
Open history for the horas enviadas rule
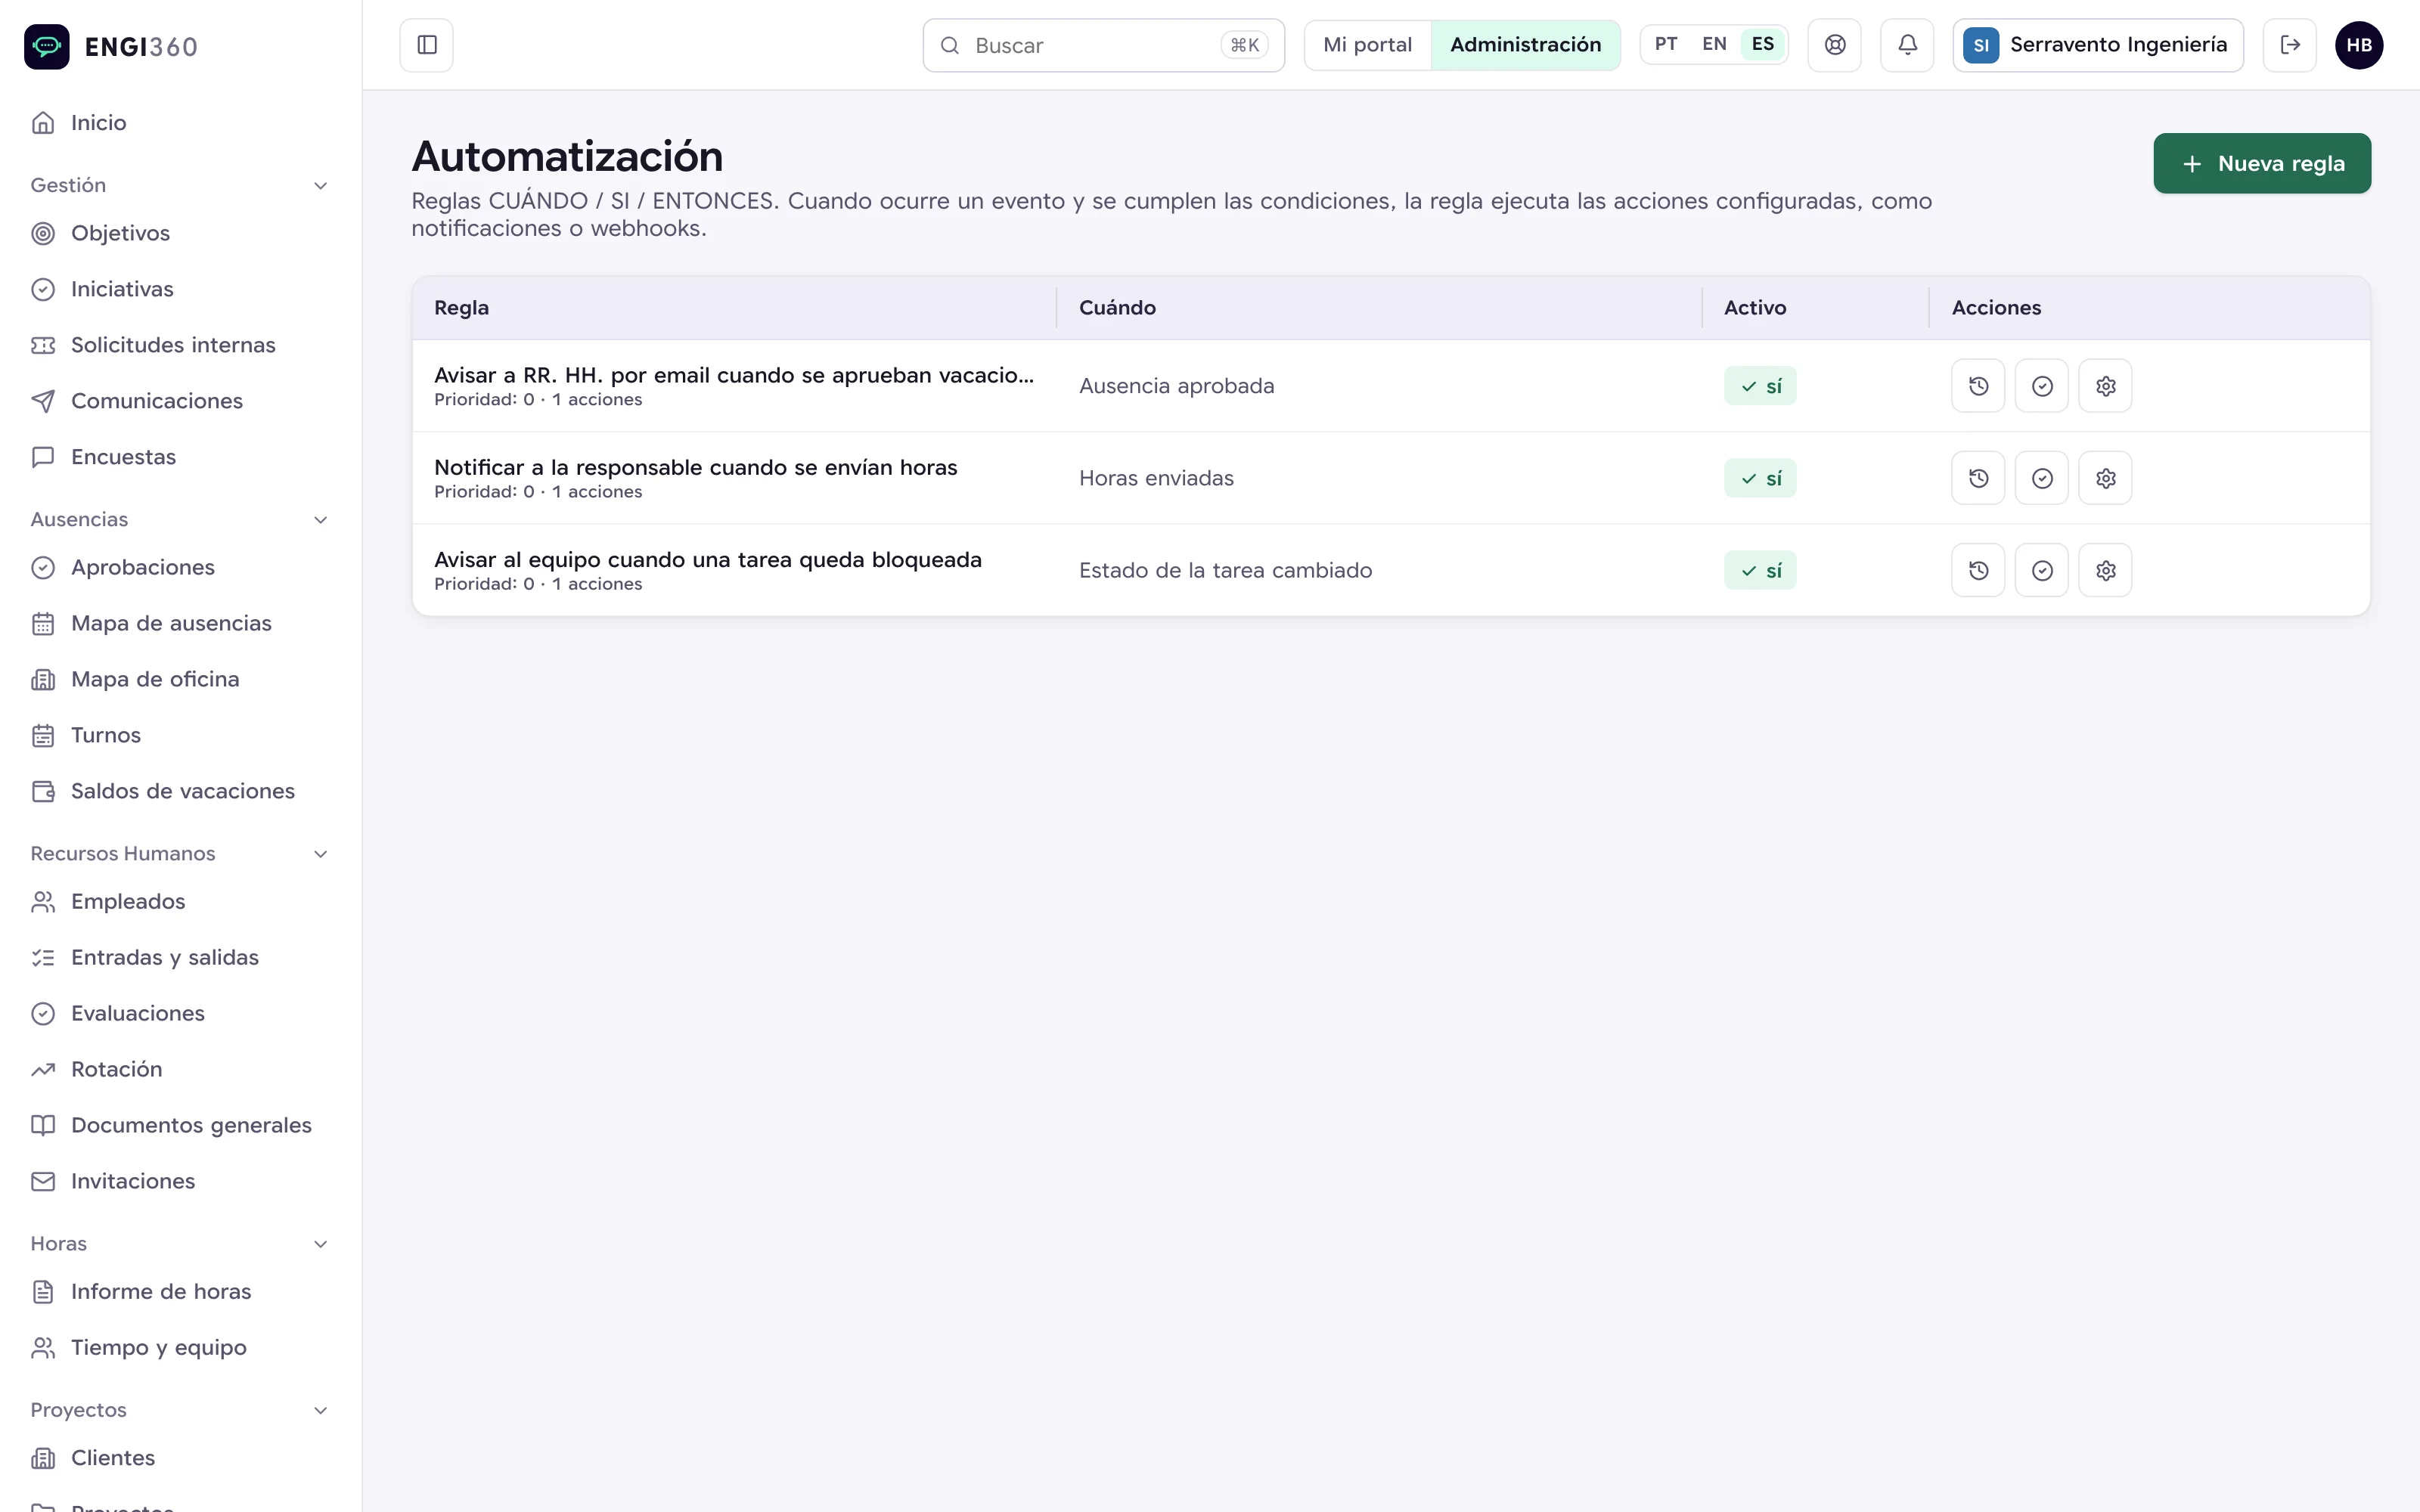1978,478
